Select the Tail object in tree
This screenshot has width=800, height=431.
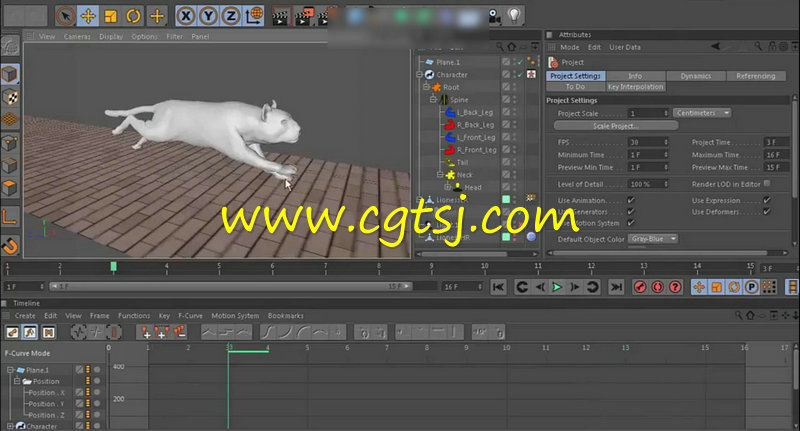pyautogui.click(x=462, y=162)
